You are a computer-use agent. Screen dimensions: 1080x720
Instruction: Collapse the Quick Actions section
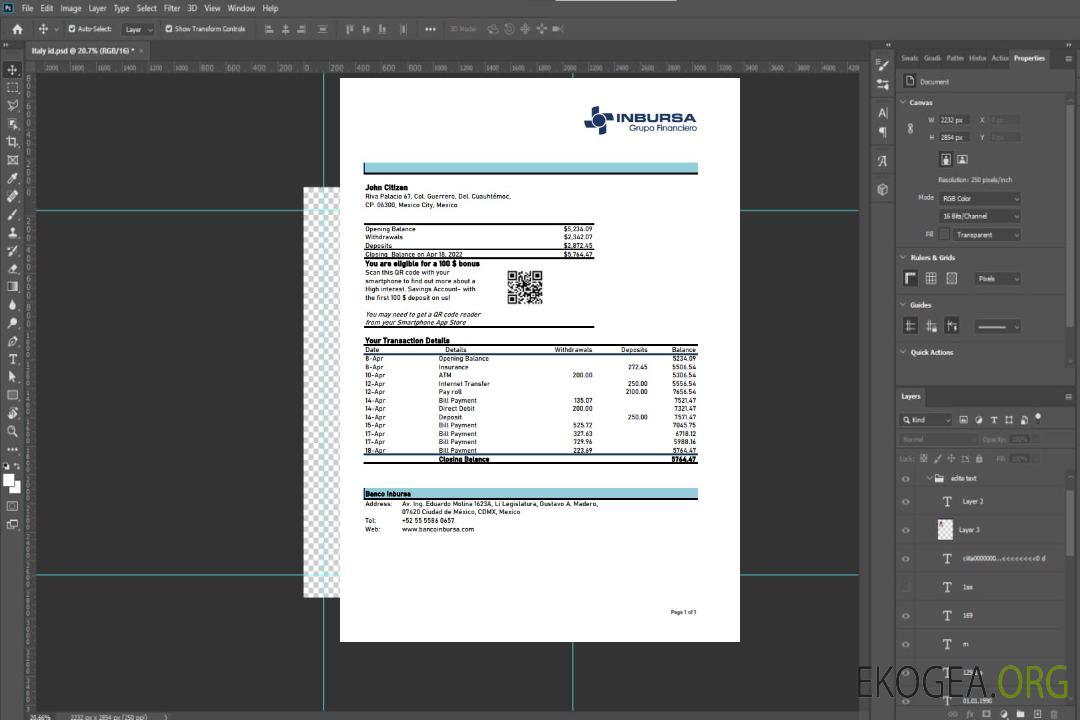pos(904,352)
